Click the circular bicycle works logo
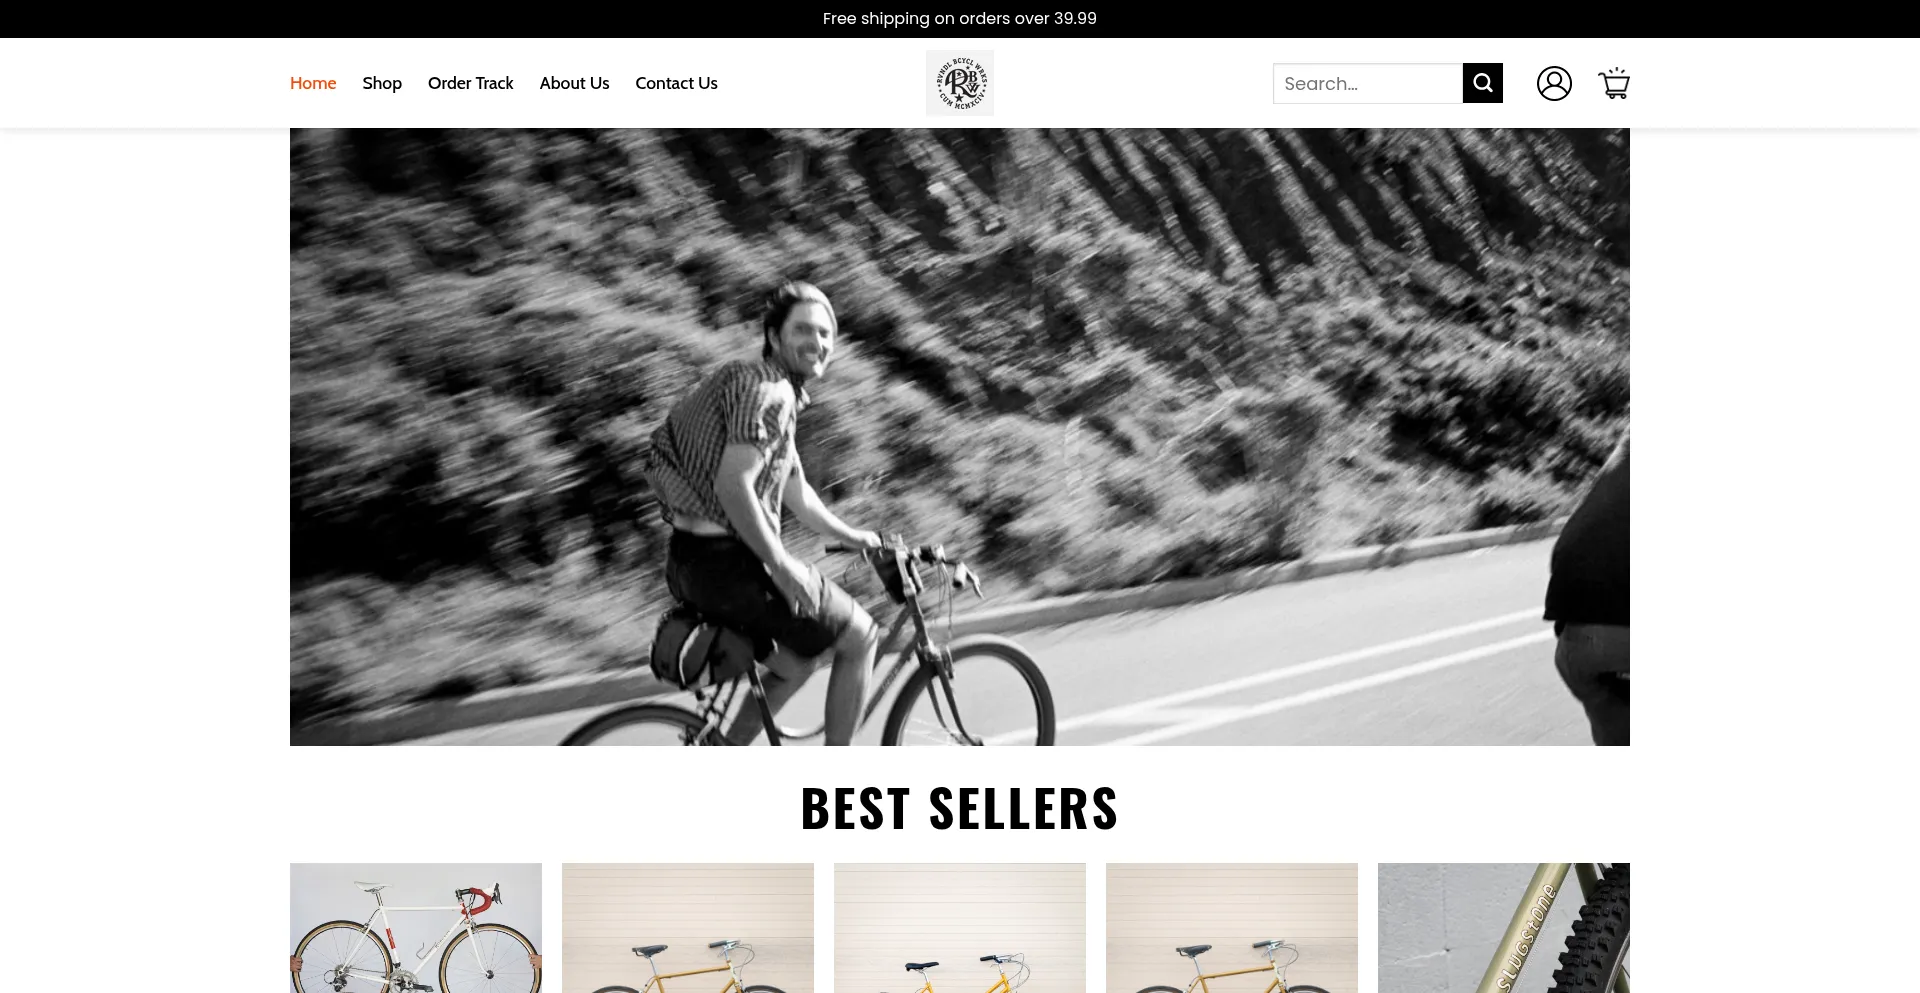 point(960,83)
